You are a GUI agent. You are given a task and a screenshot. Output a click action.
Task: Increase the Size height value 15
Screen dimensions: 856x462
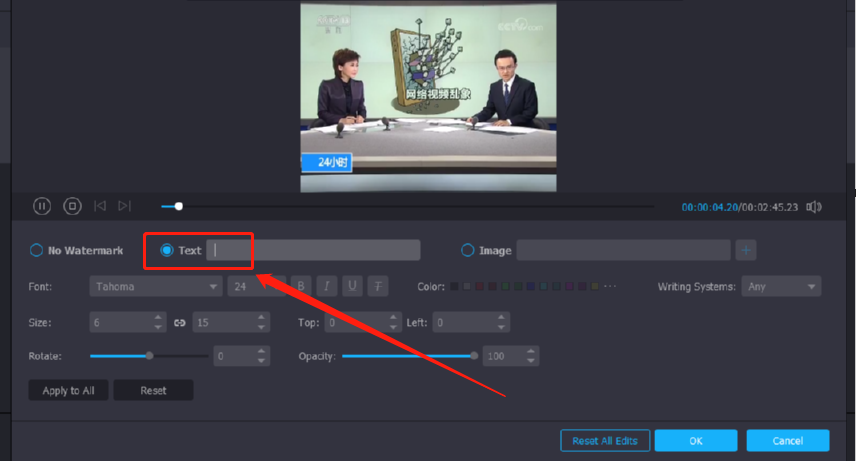click(x=261, y=317)
